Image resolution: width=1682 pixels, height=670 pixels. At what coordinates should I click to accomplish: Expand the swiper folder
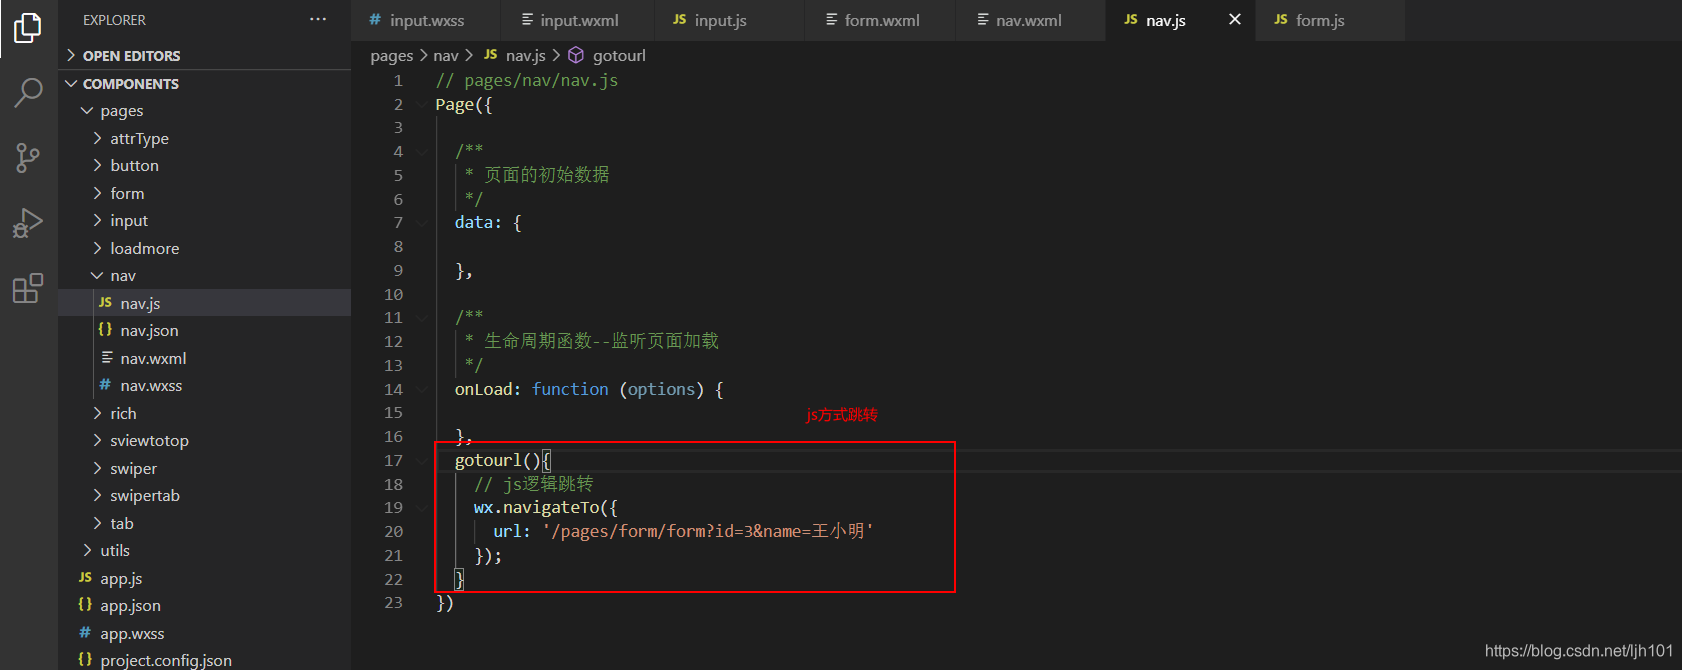204,468
